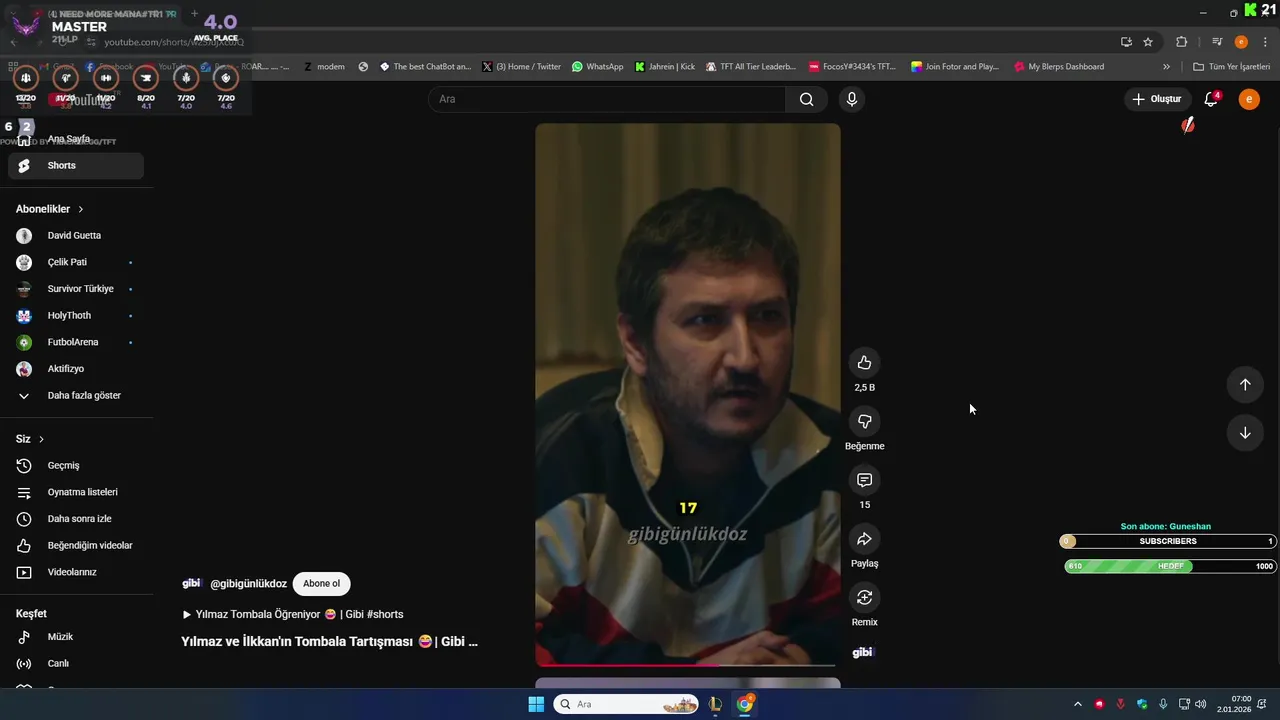Start voice search with the microphone icon
Viewport: 1280px width, 720px height.
(852, 99)
